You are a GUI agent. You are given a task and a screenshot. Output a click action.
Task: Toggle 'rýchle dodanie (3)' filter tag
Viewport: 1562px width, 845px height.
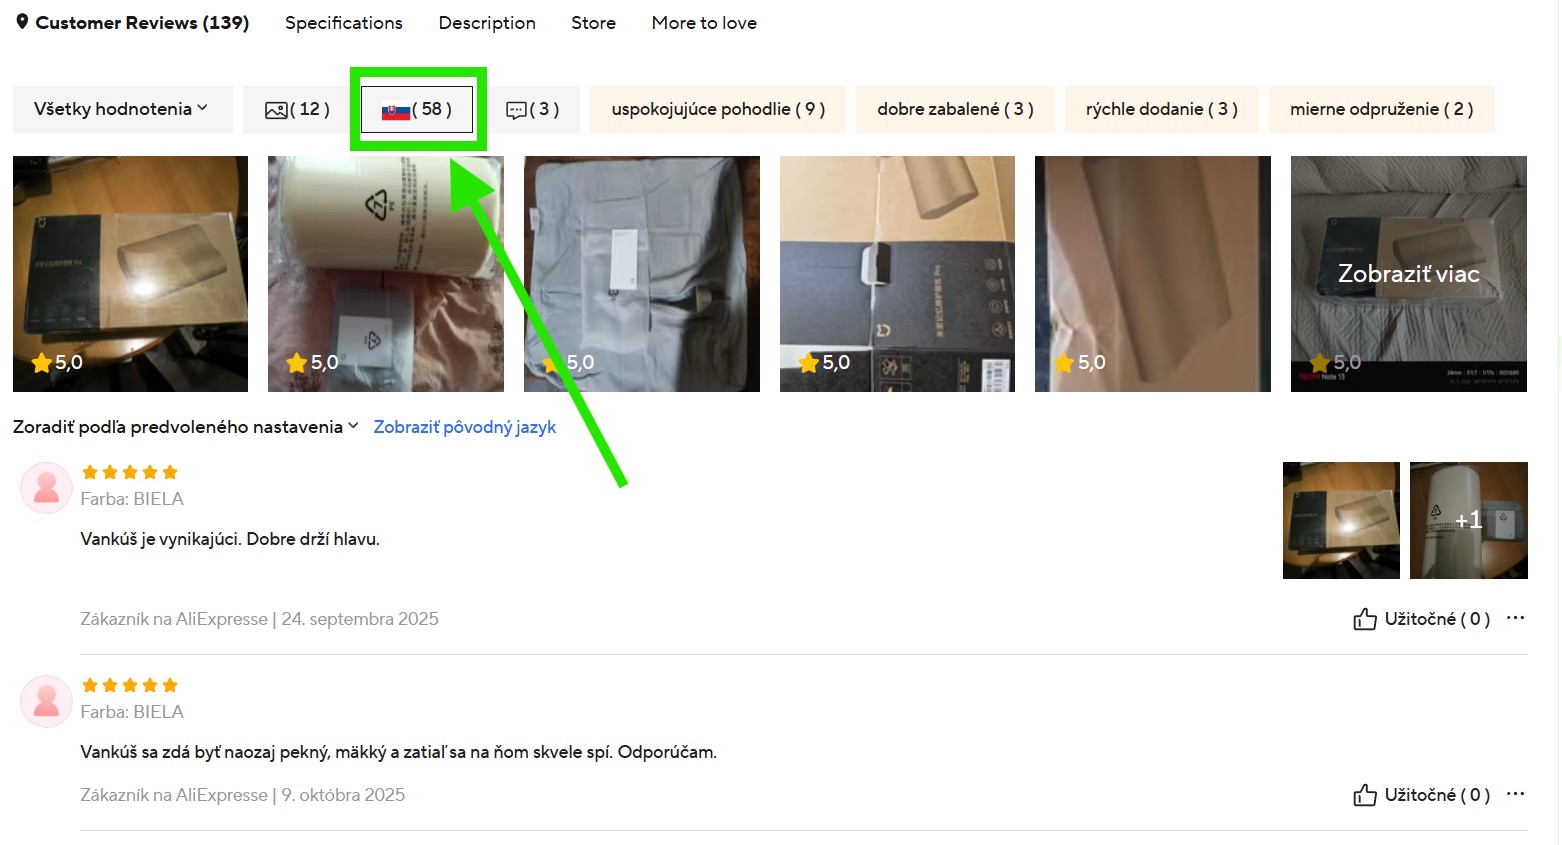point(1162,109)
